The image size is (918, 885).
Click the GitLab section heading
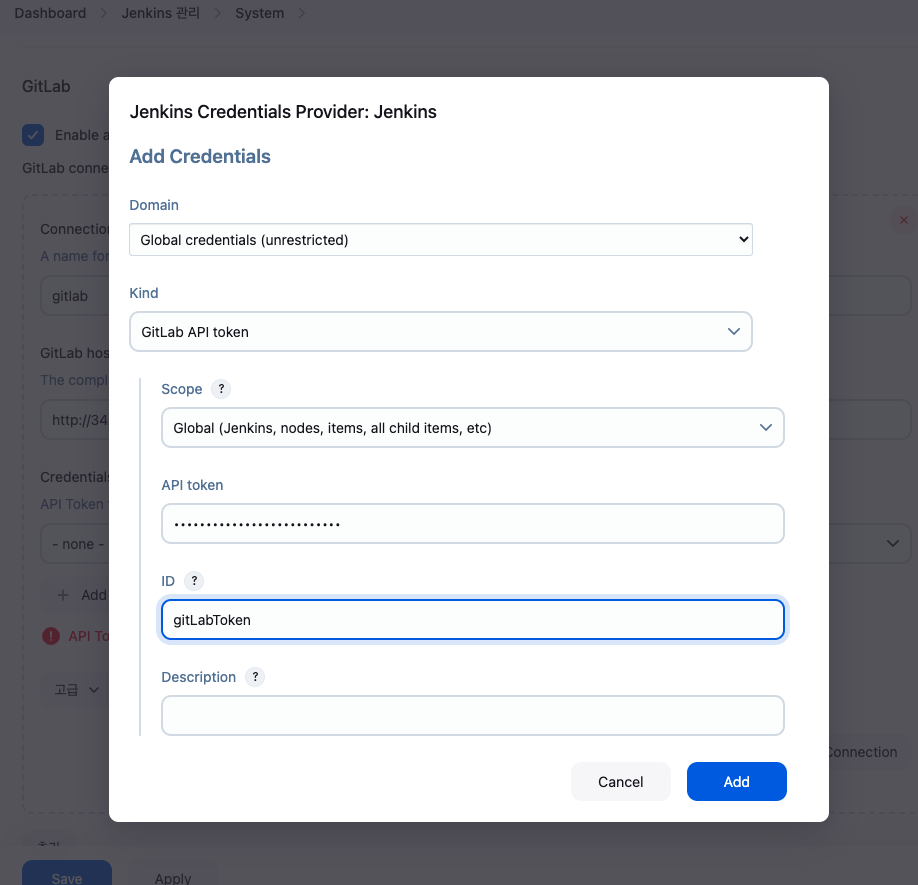pos(46,86)
